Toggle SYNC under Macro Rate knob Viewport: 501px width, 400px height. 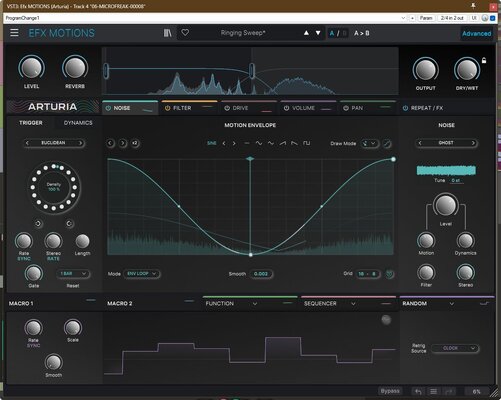coord(33,346)
